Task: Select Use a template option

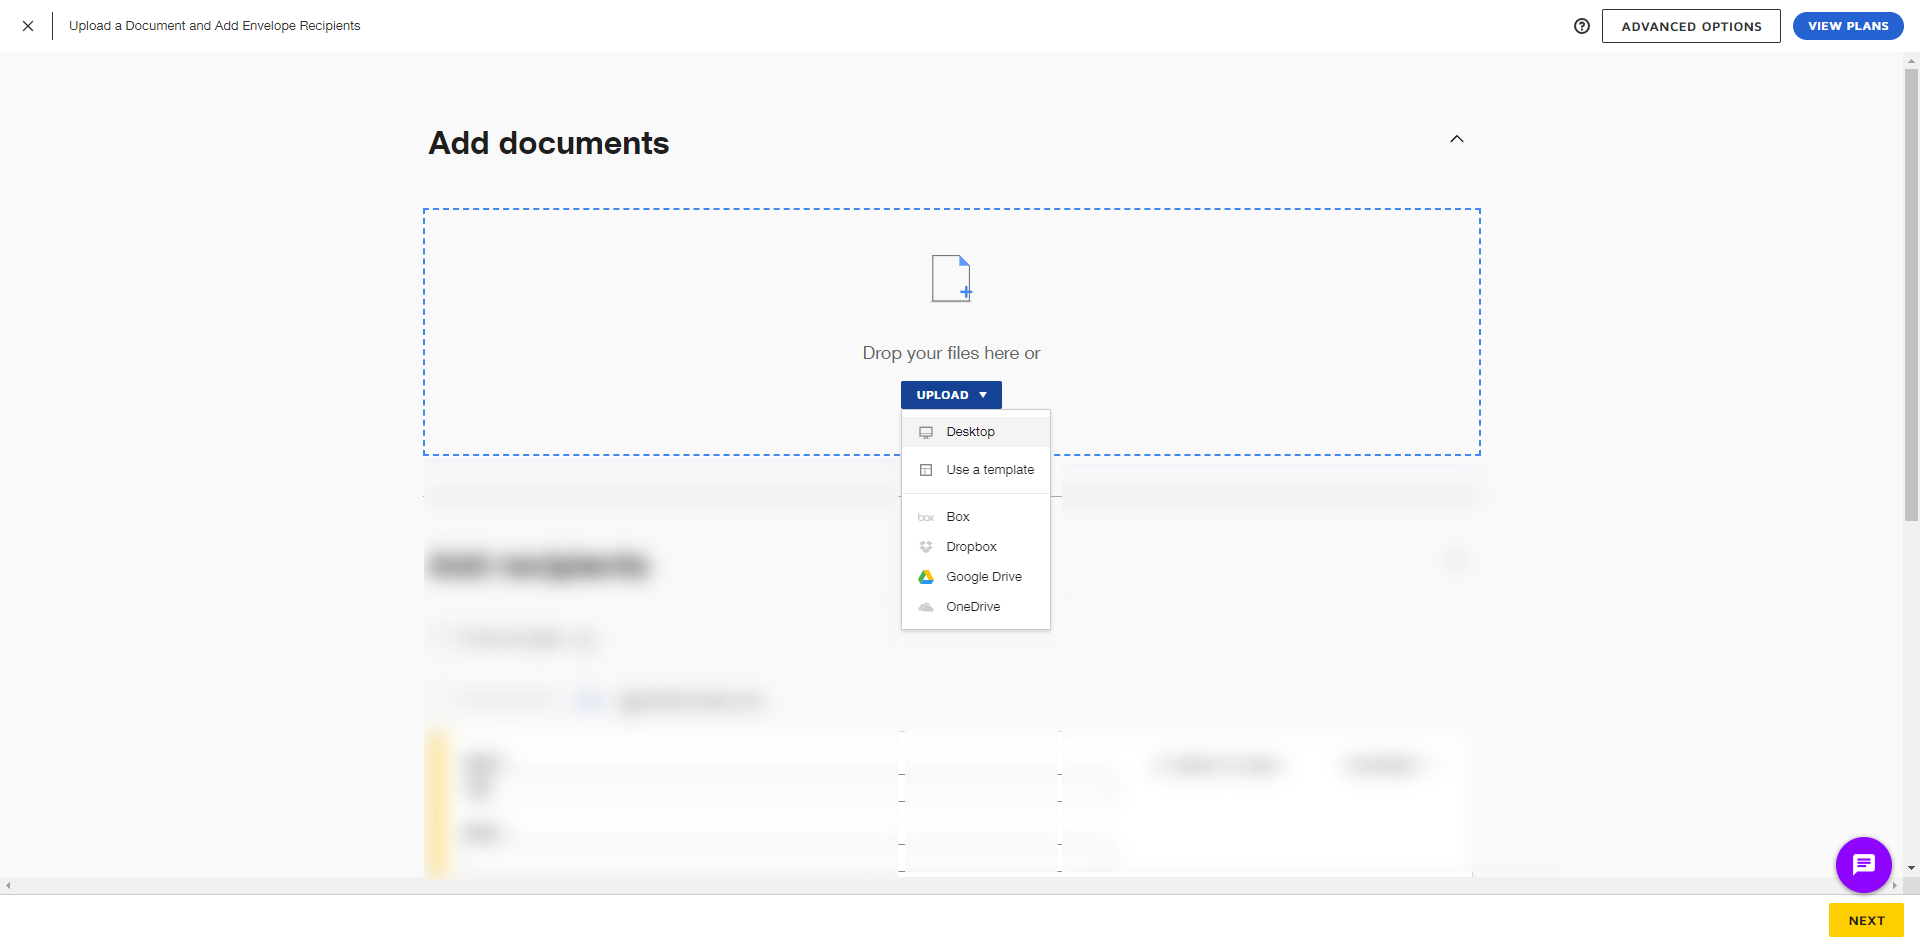Action: click(976, 470)
